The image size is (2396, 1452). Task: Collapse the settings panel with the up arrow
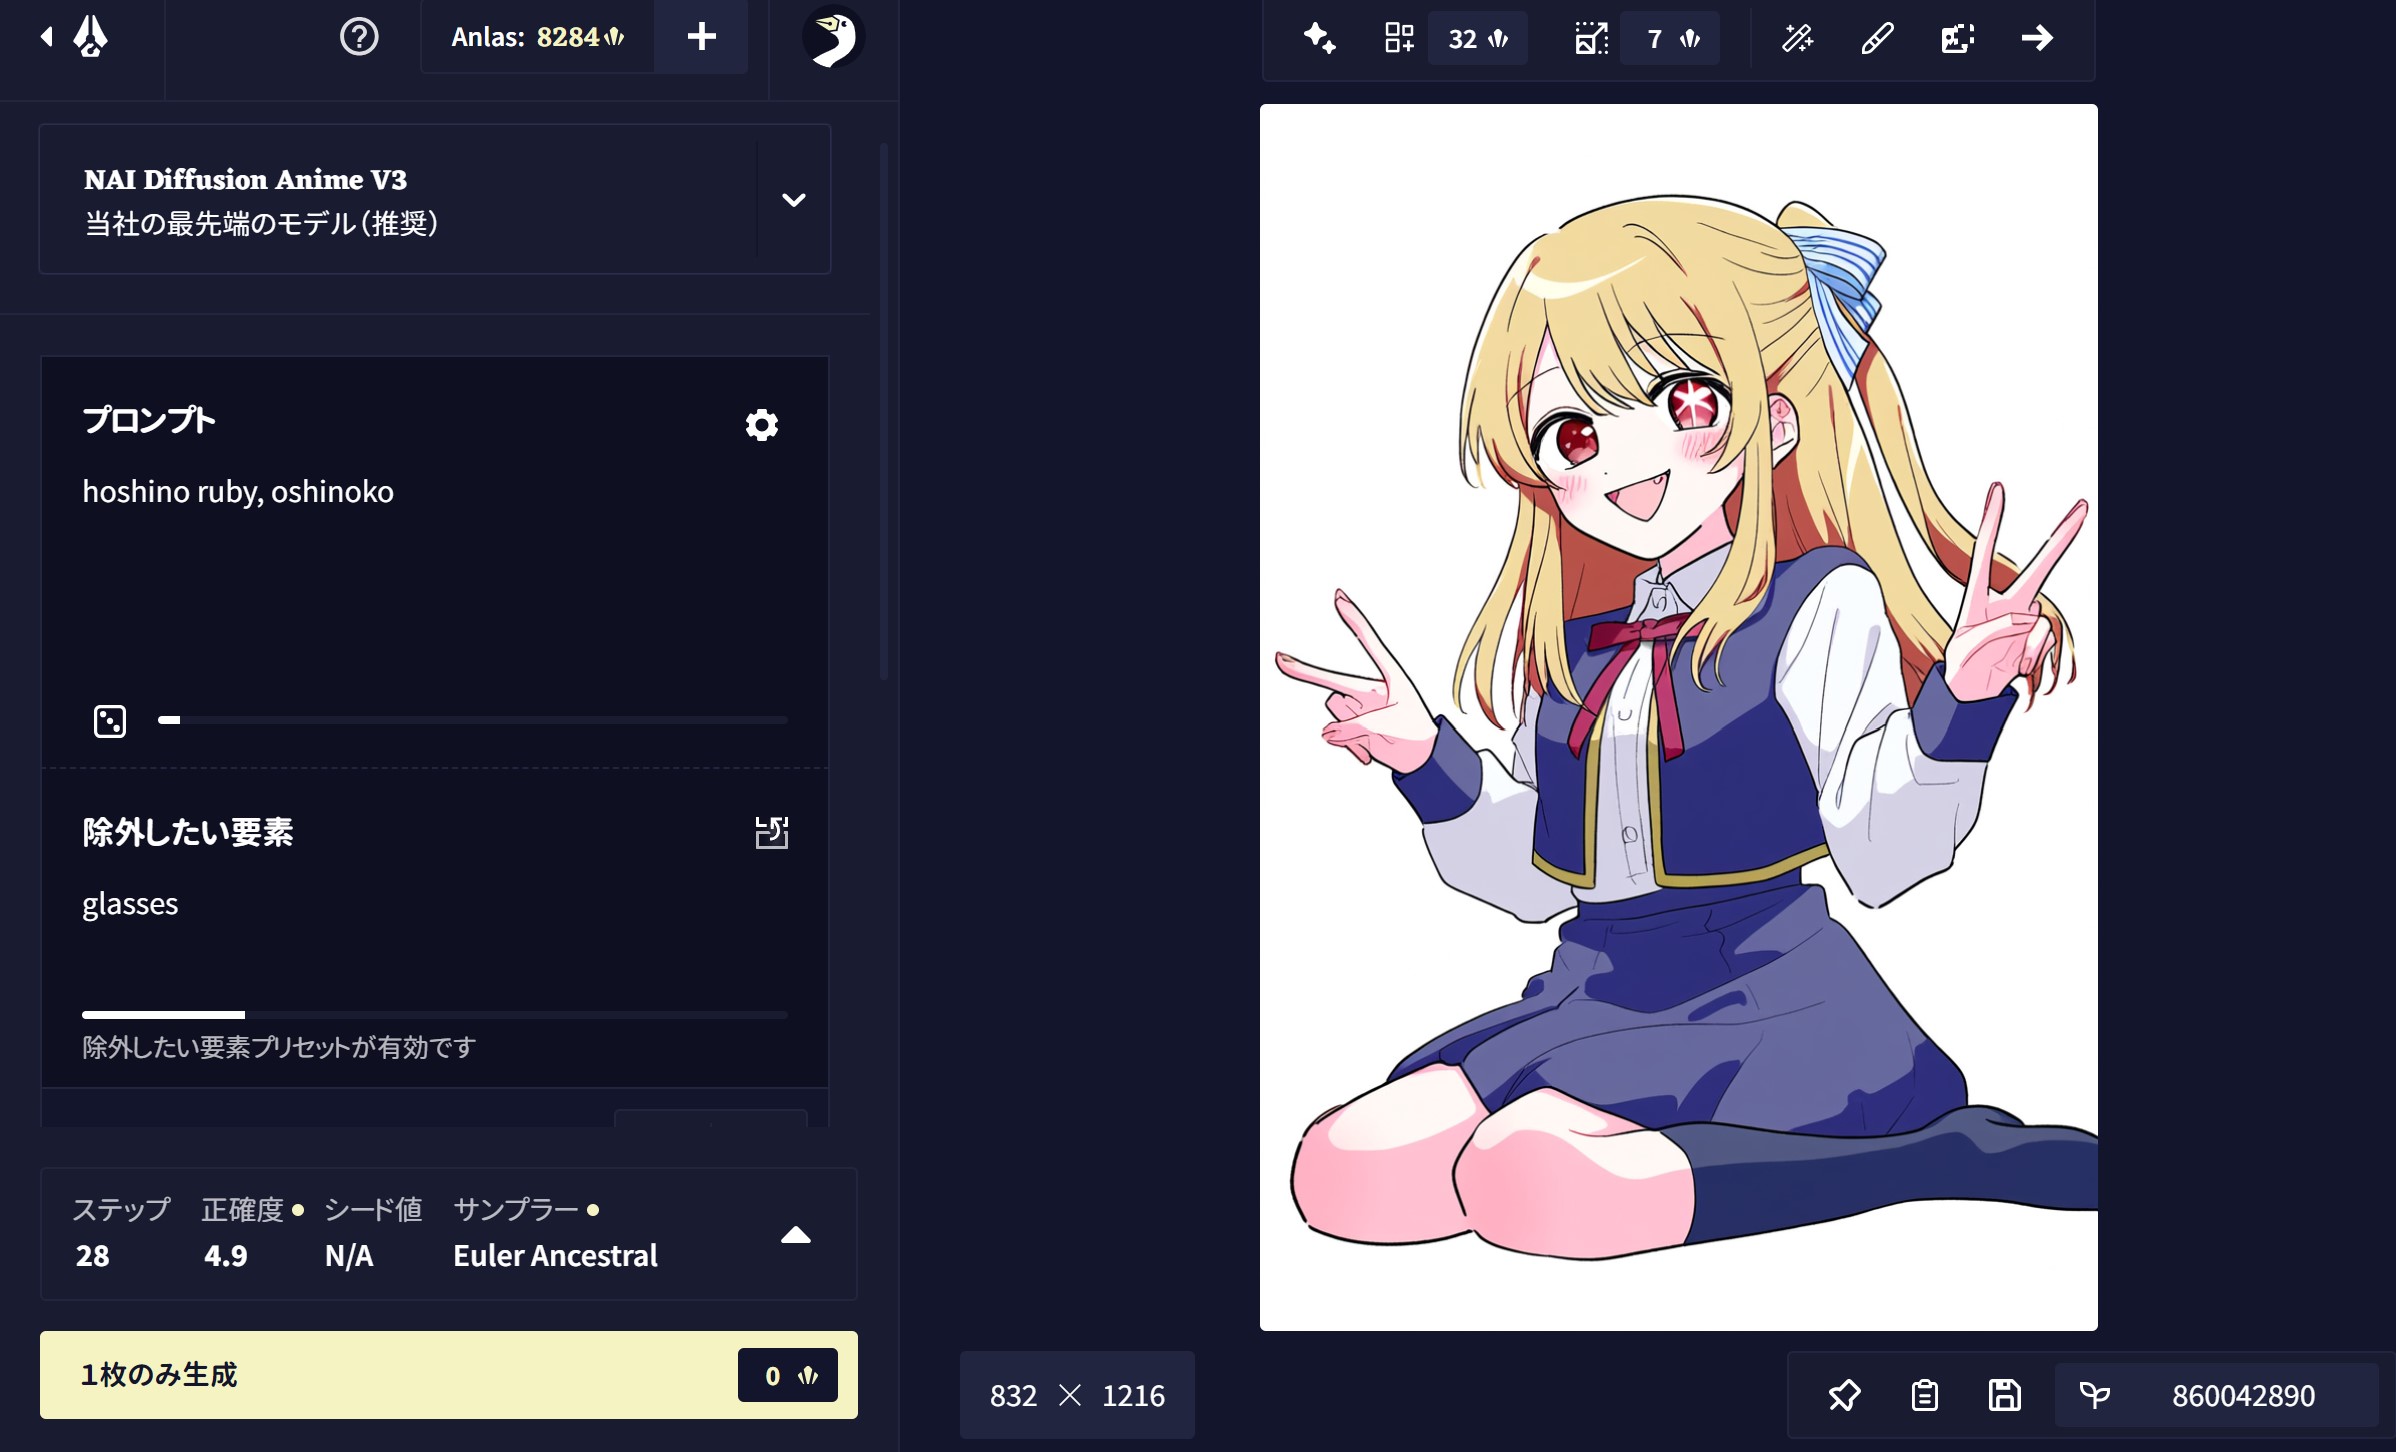pos(795,1235)
